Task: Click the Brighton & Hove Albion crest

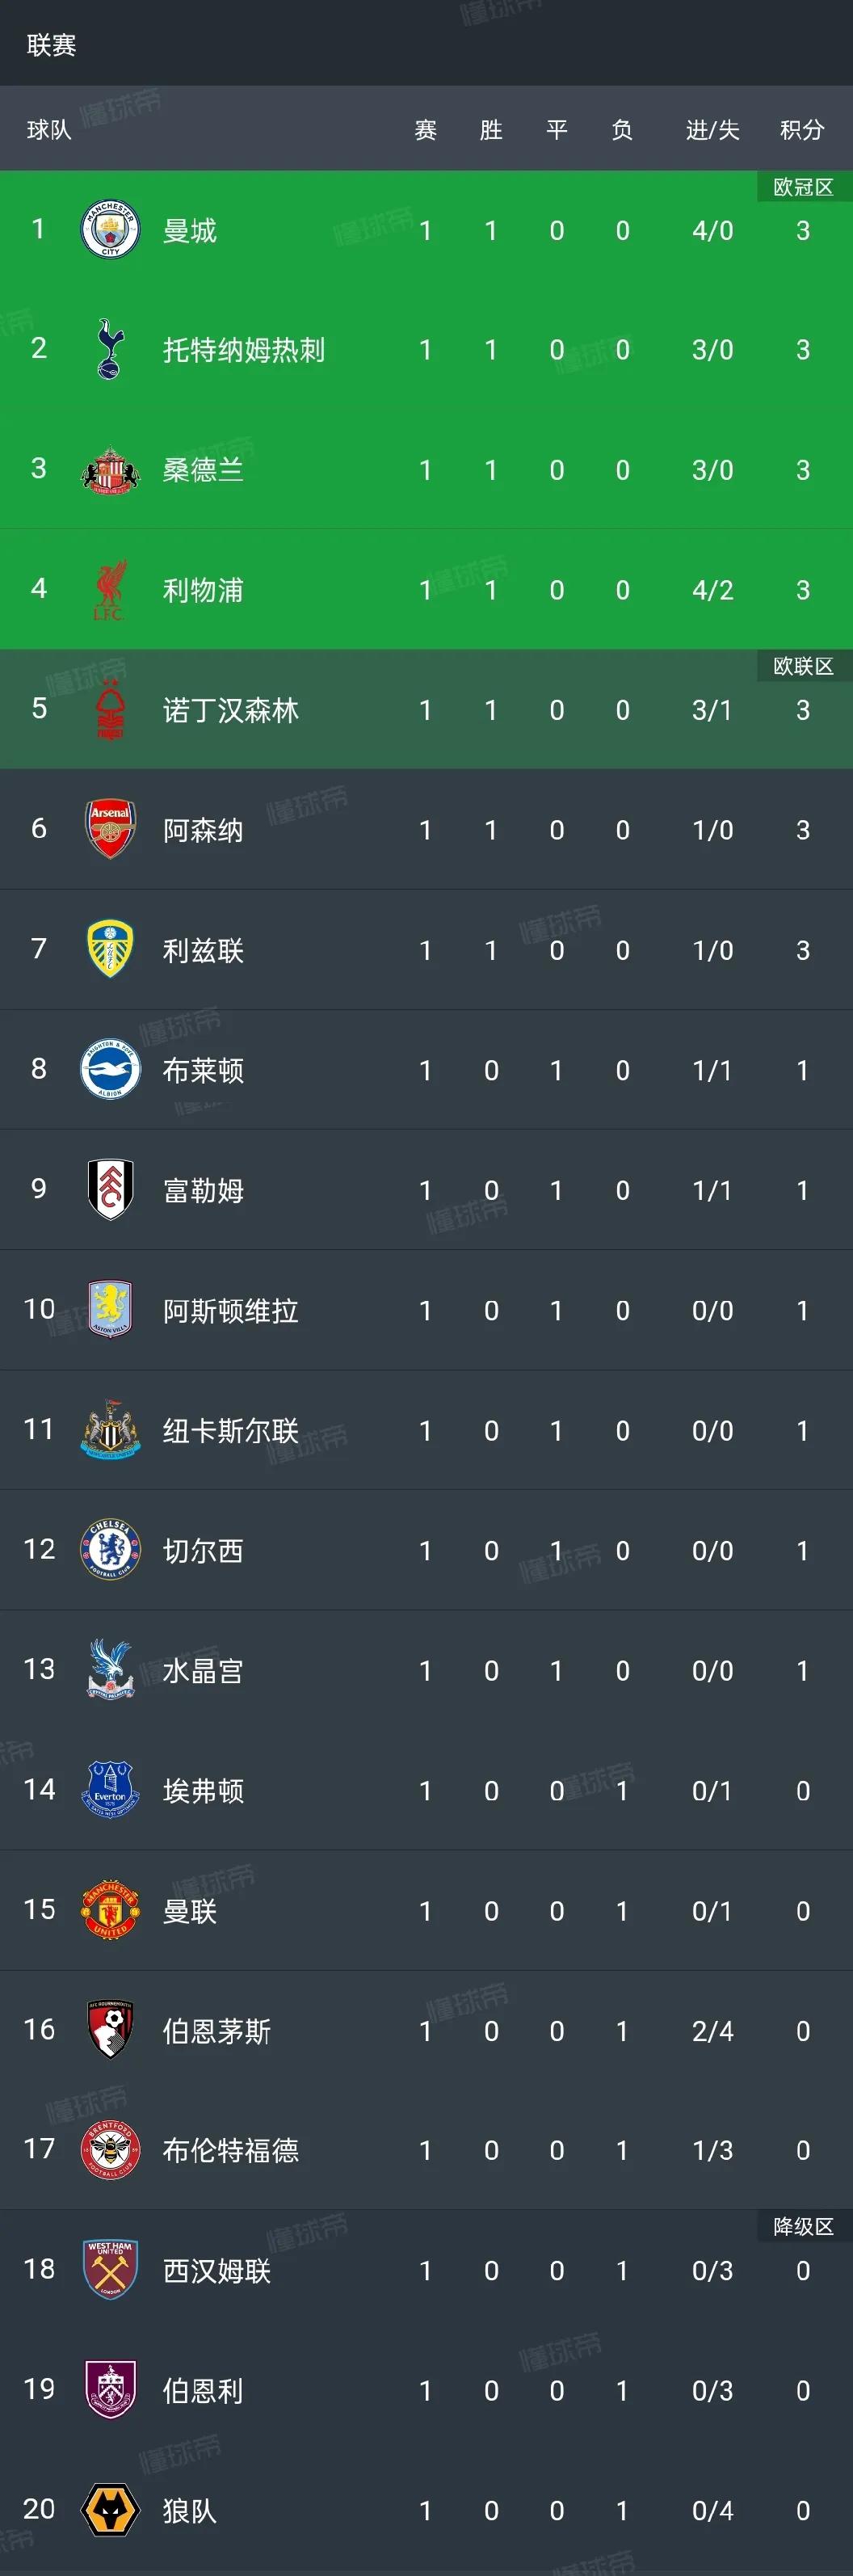Action: 110,1069
